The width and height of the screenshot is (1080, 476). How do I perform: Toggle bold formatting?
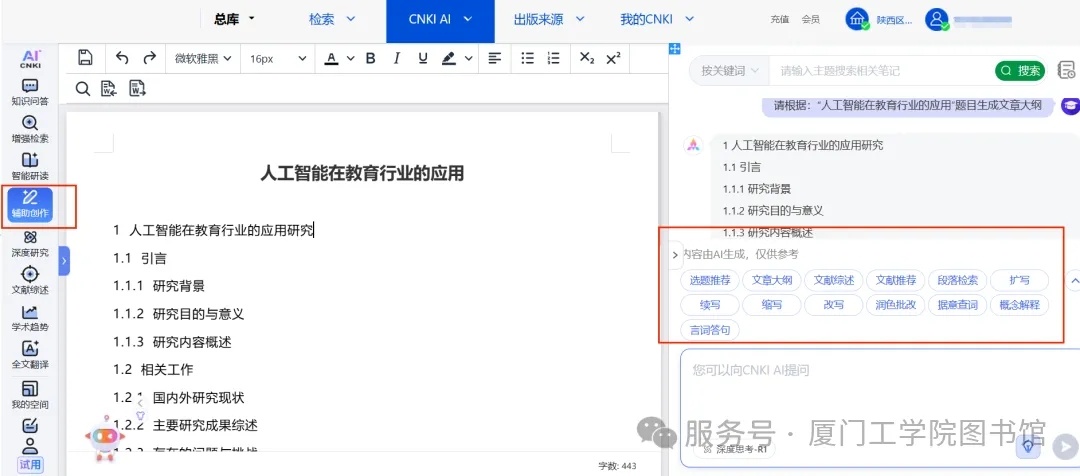[370, 58]
